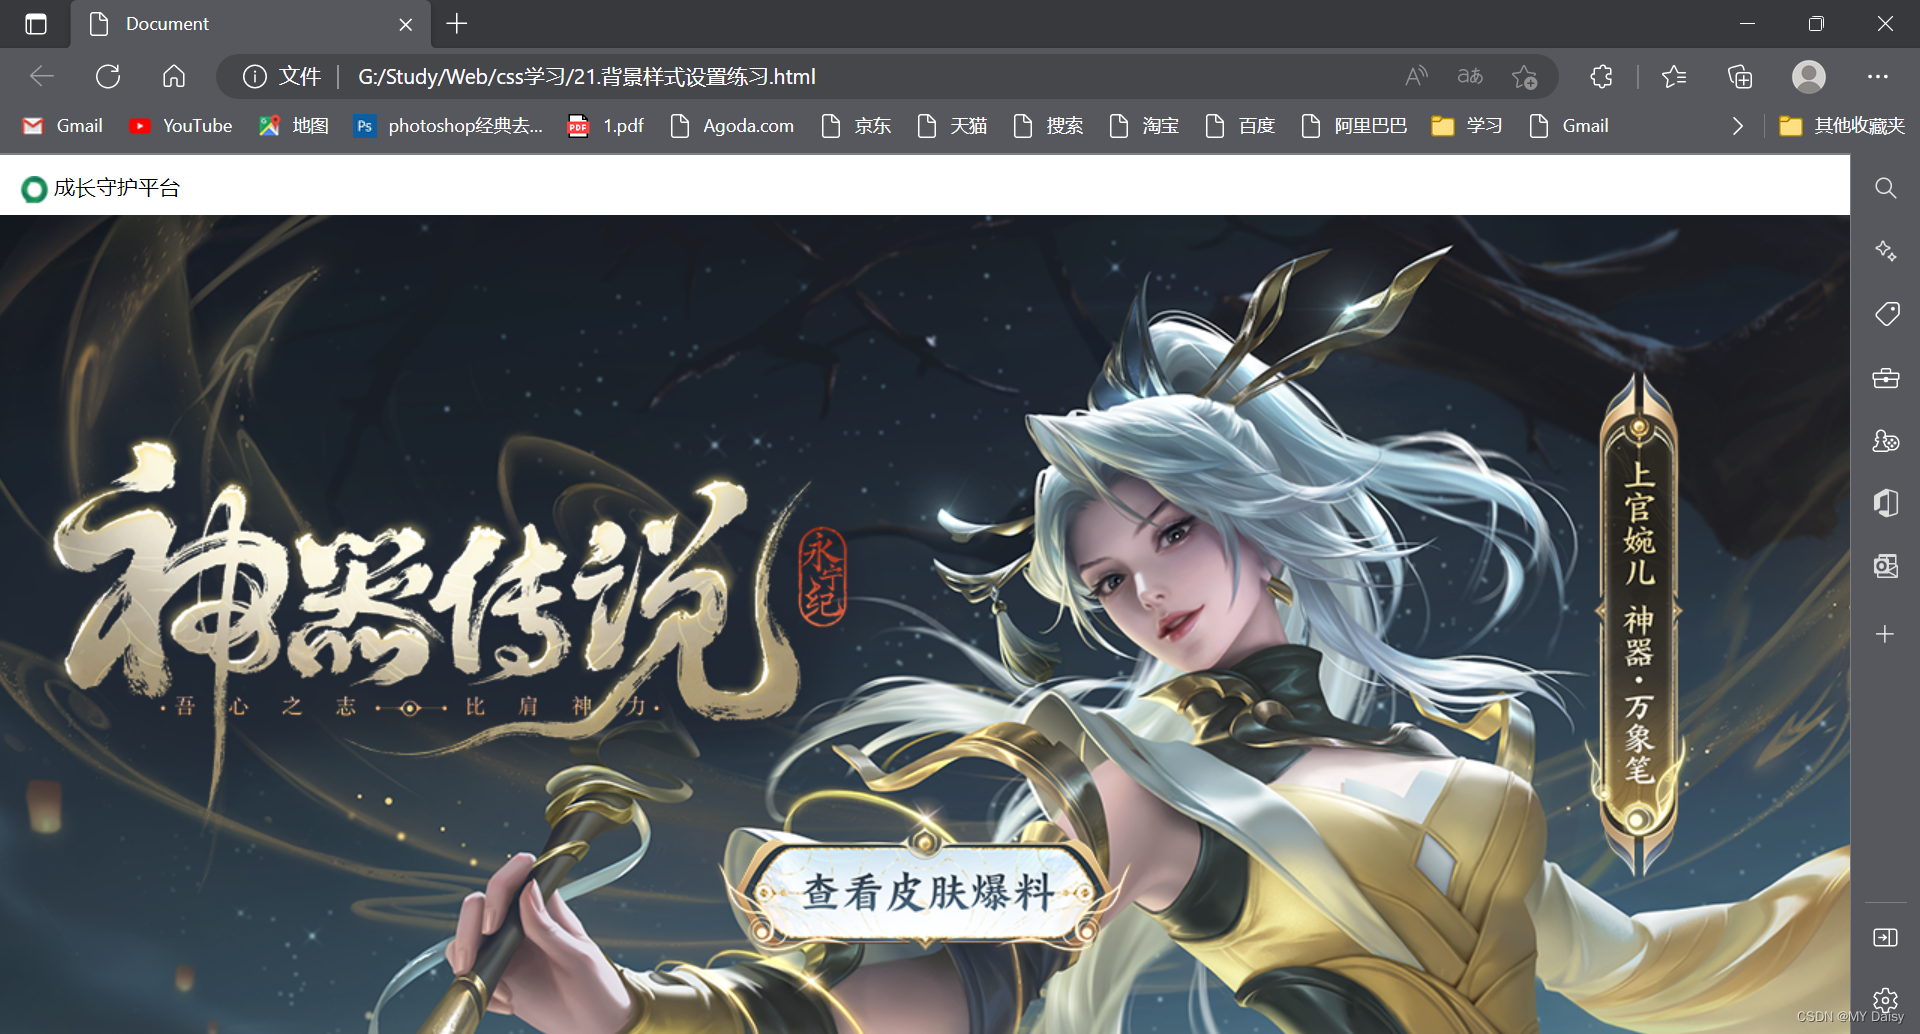Open the YouTube bookmark
This screenshot has width=1920, height=1034.
[x=181, y=126]
